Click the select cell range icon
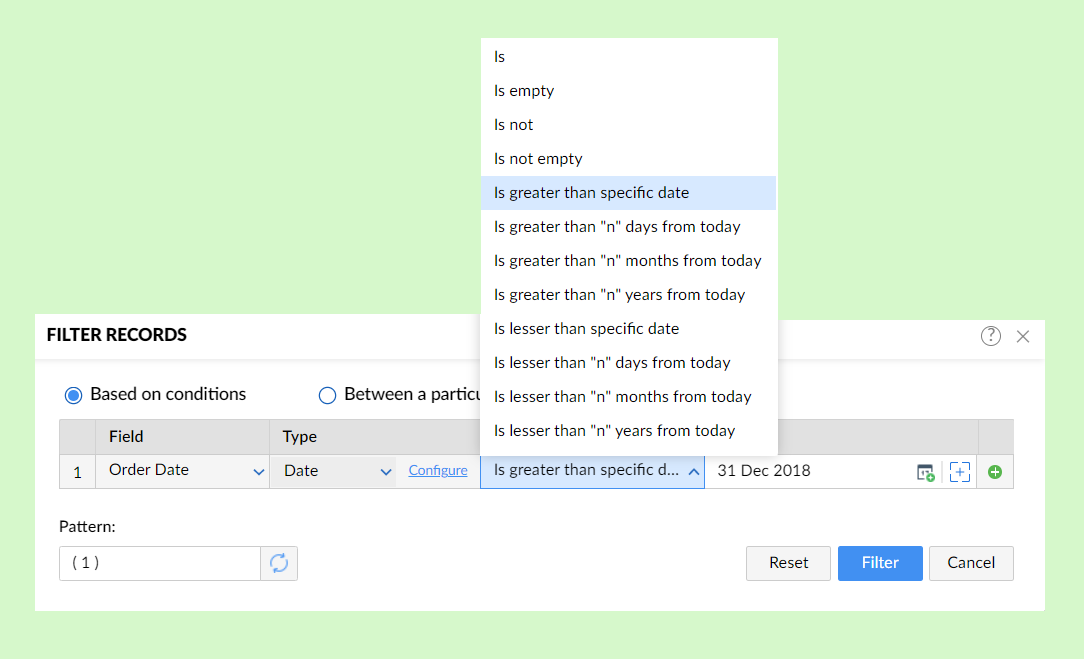The image size is (1084, 659). [x=960, y=472]
